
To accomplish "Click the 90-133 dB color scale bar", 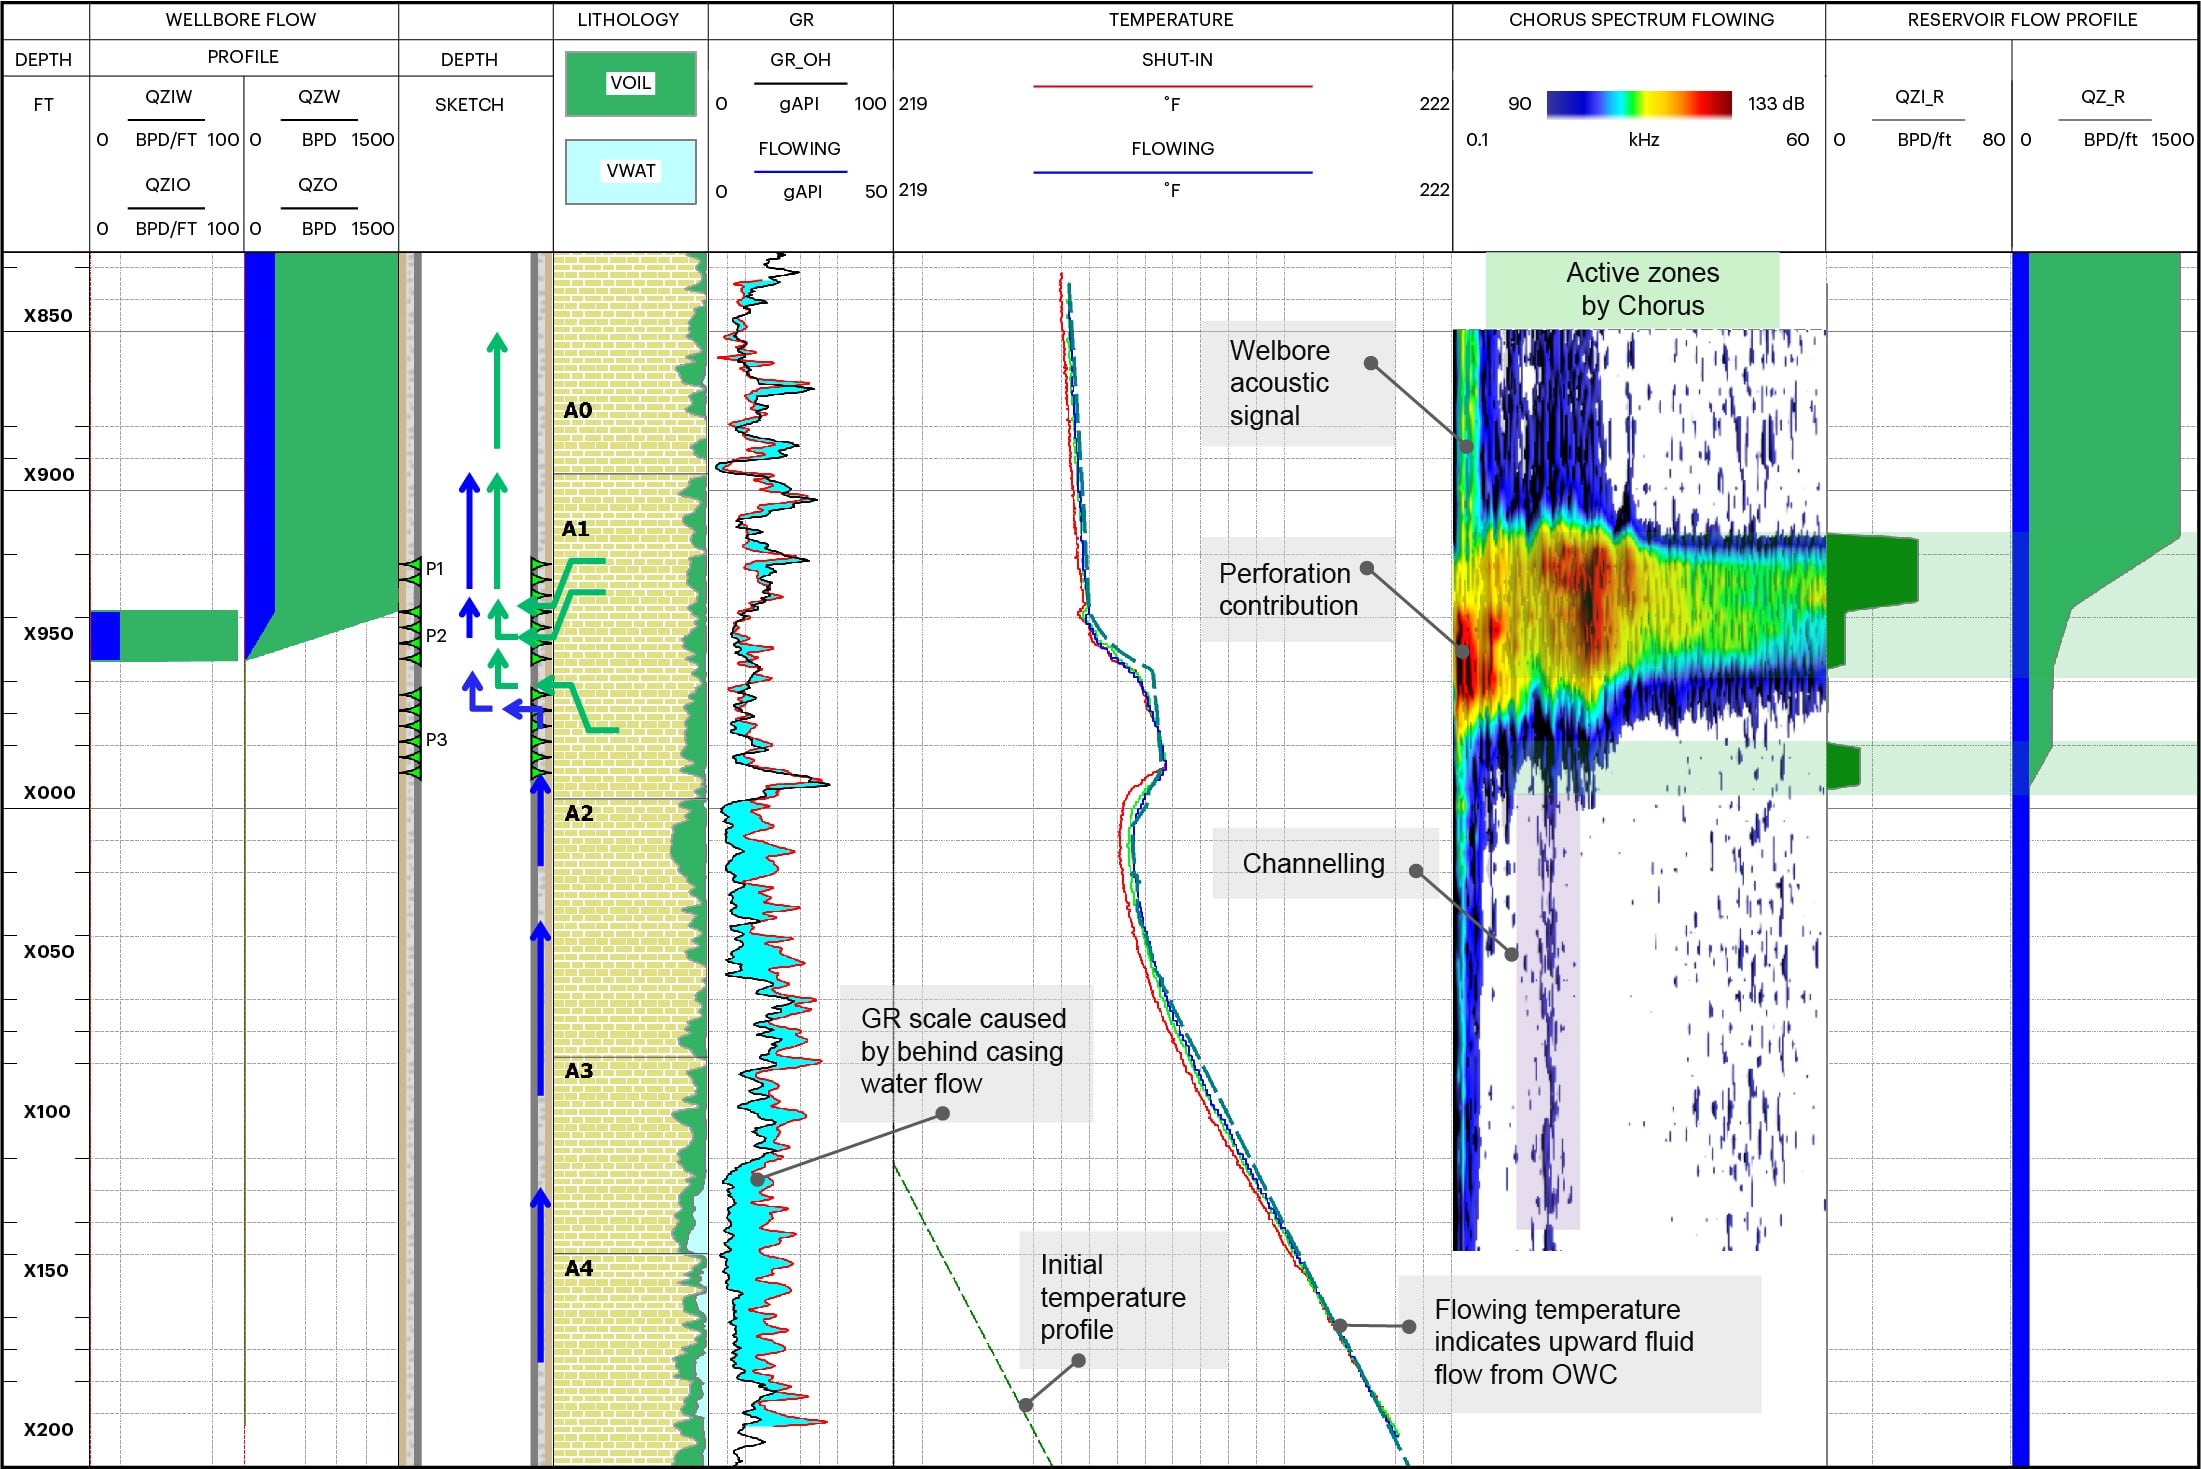I will (1640, 102).
